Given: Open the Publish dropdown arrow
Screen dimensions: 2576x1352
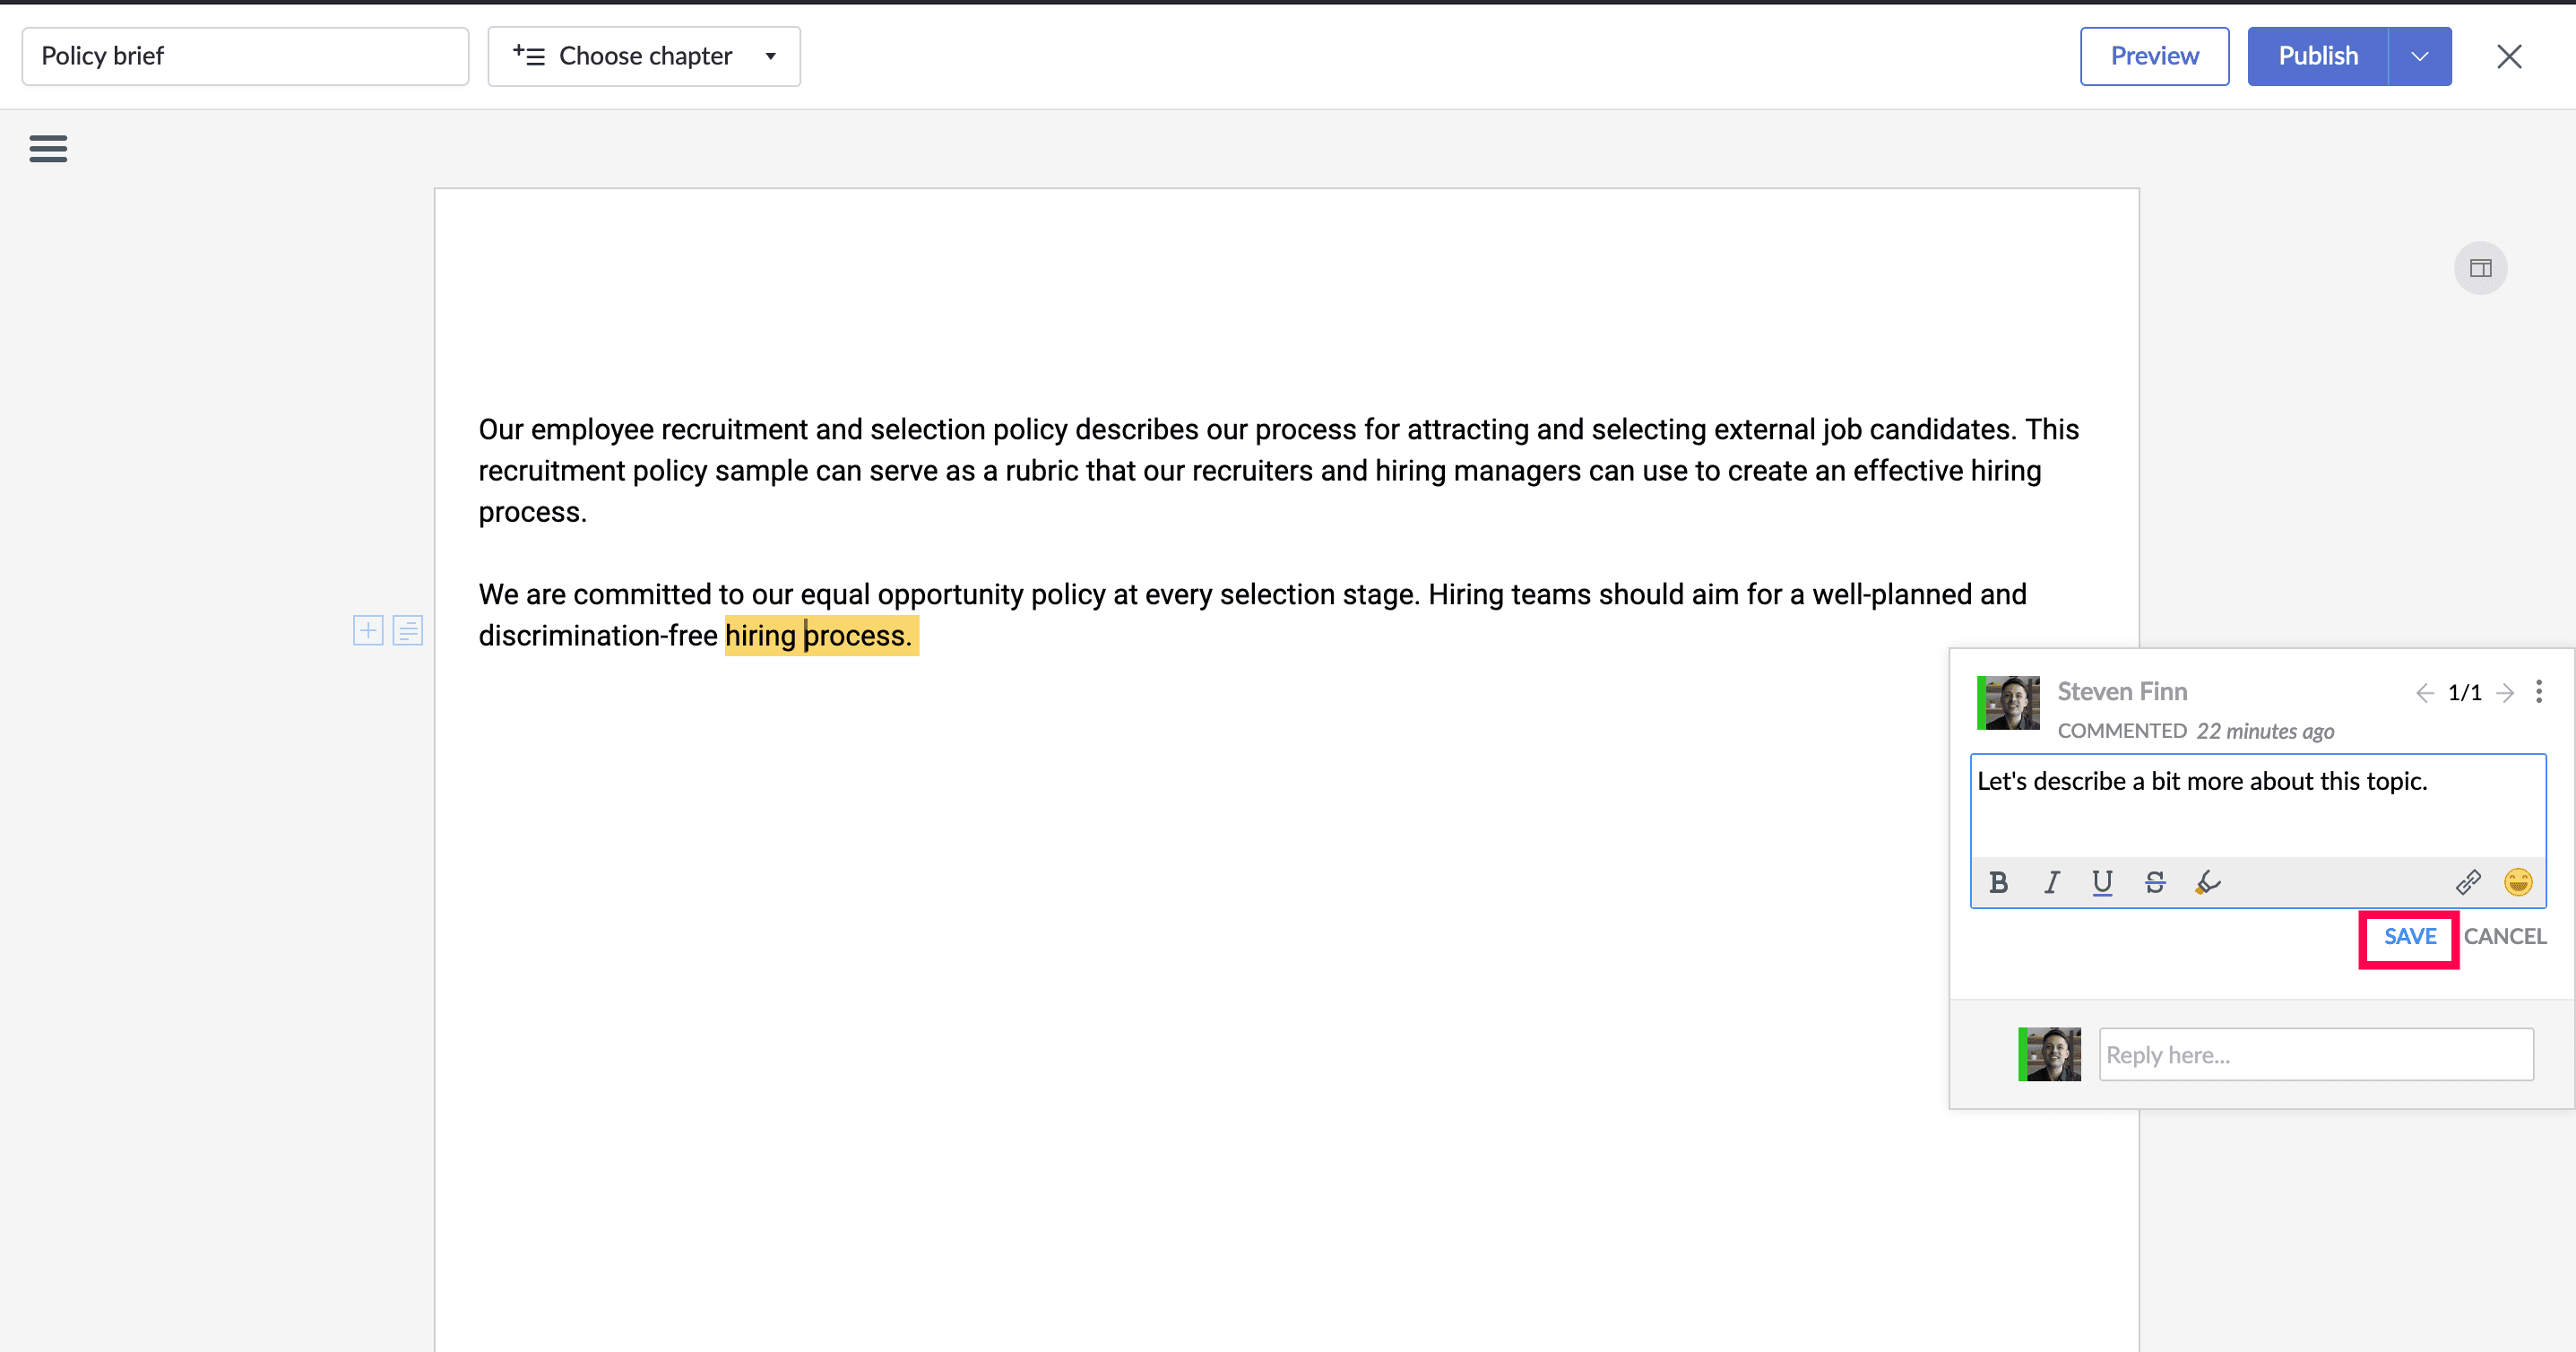Looking at the screenshot, I should coord(2420,56).
